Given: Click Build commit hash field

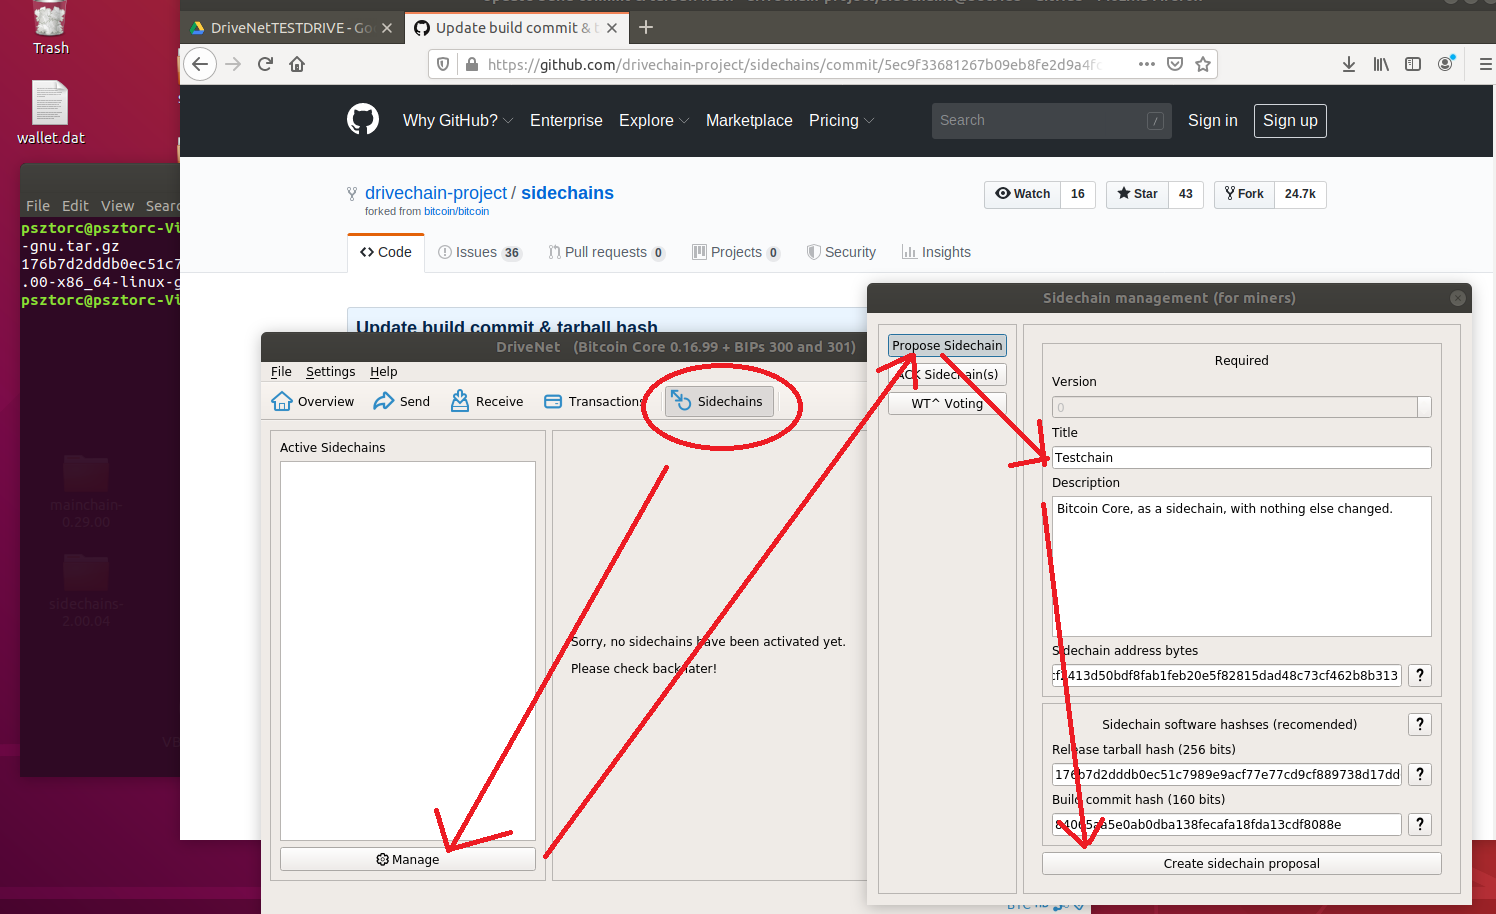Looking at the screenshot, I should tap(1226, 824).
